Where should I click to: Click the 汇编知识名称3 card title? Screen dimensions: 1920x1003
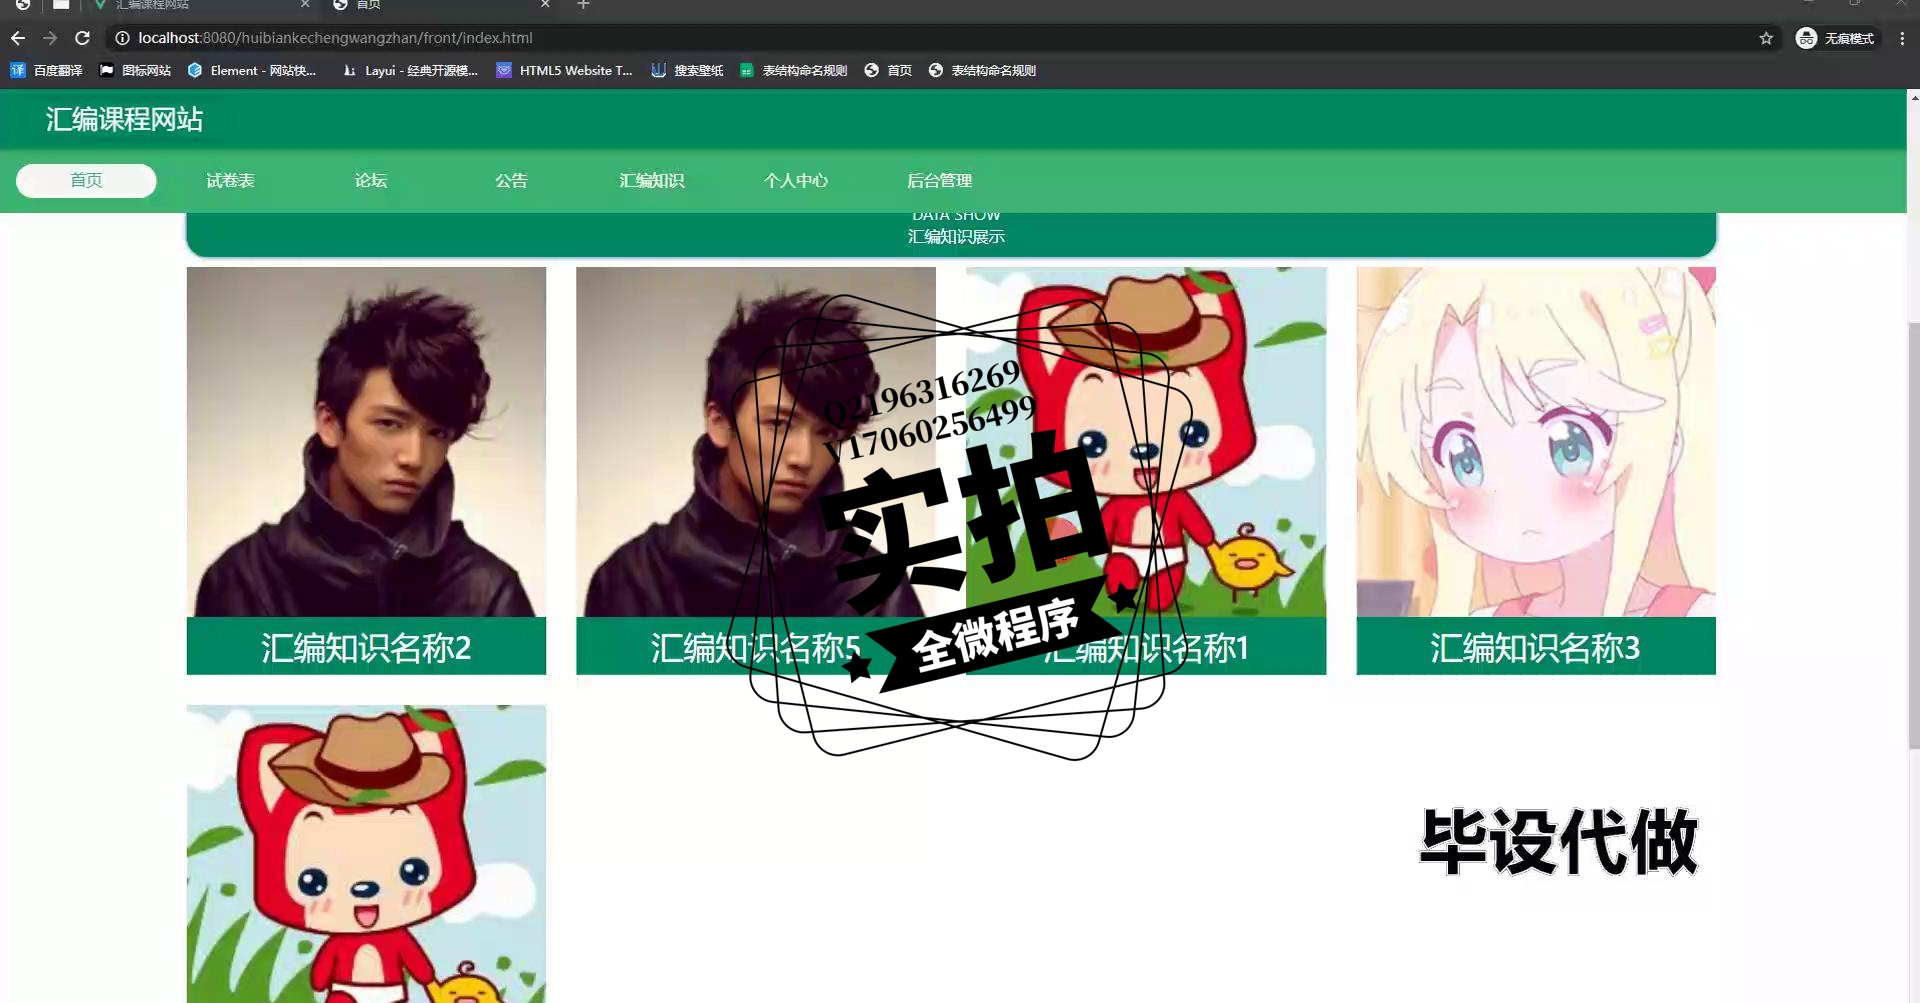pyautogui.click(x=1536, y=648)
